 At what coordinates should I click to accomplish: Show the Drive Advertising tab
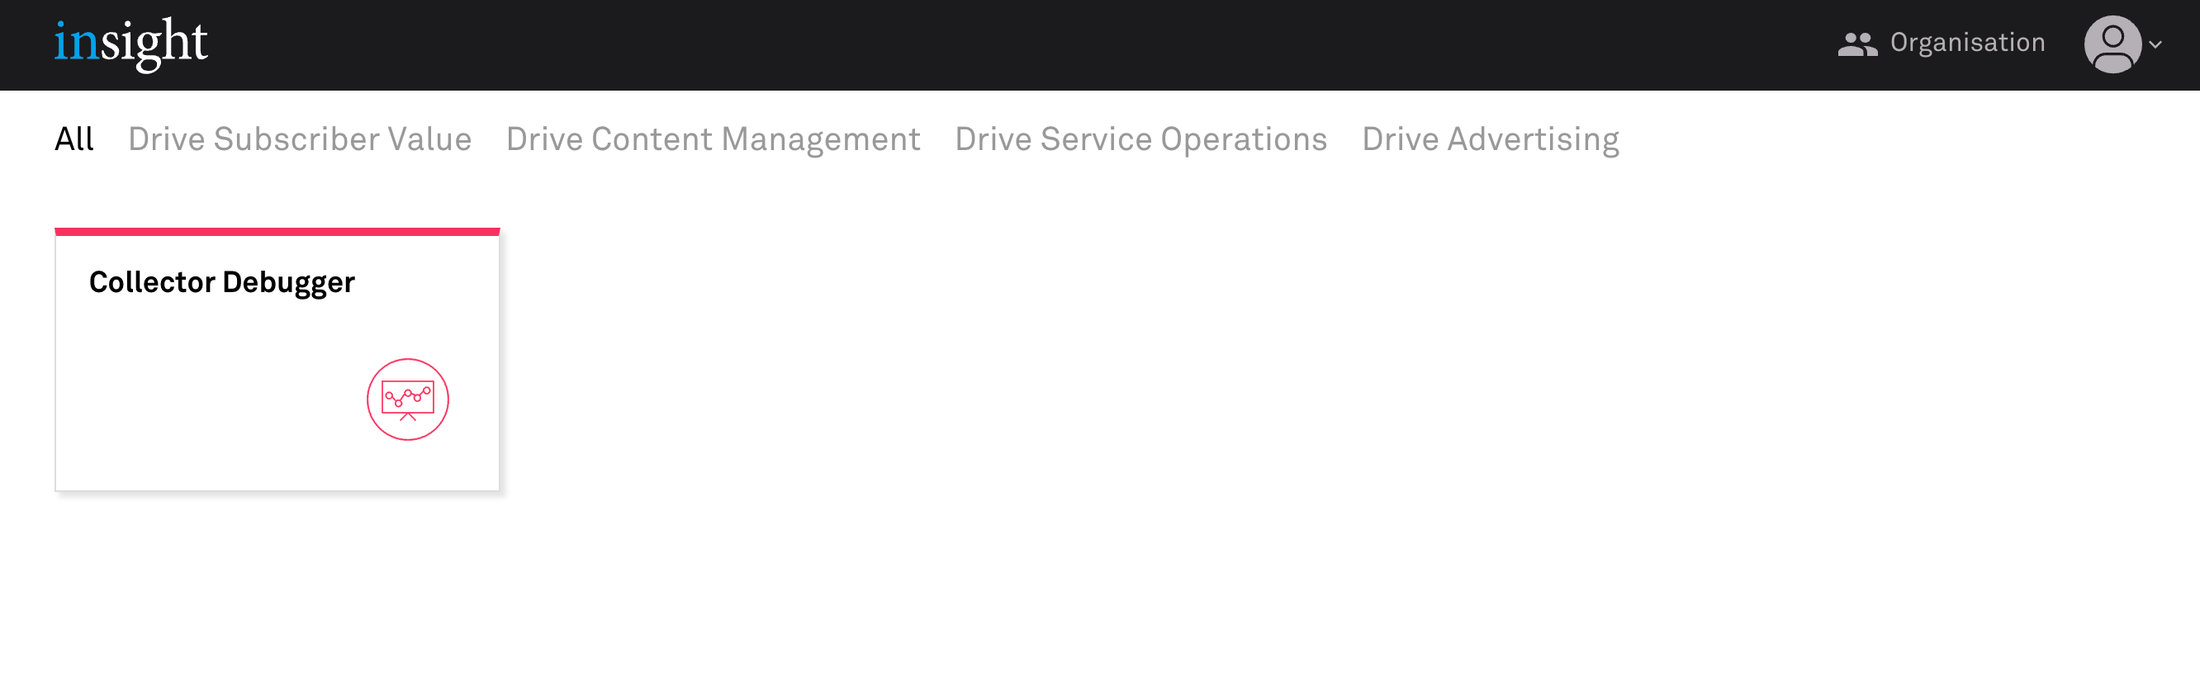(1490, 139)
